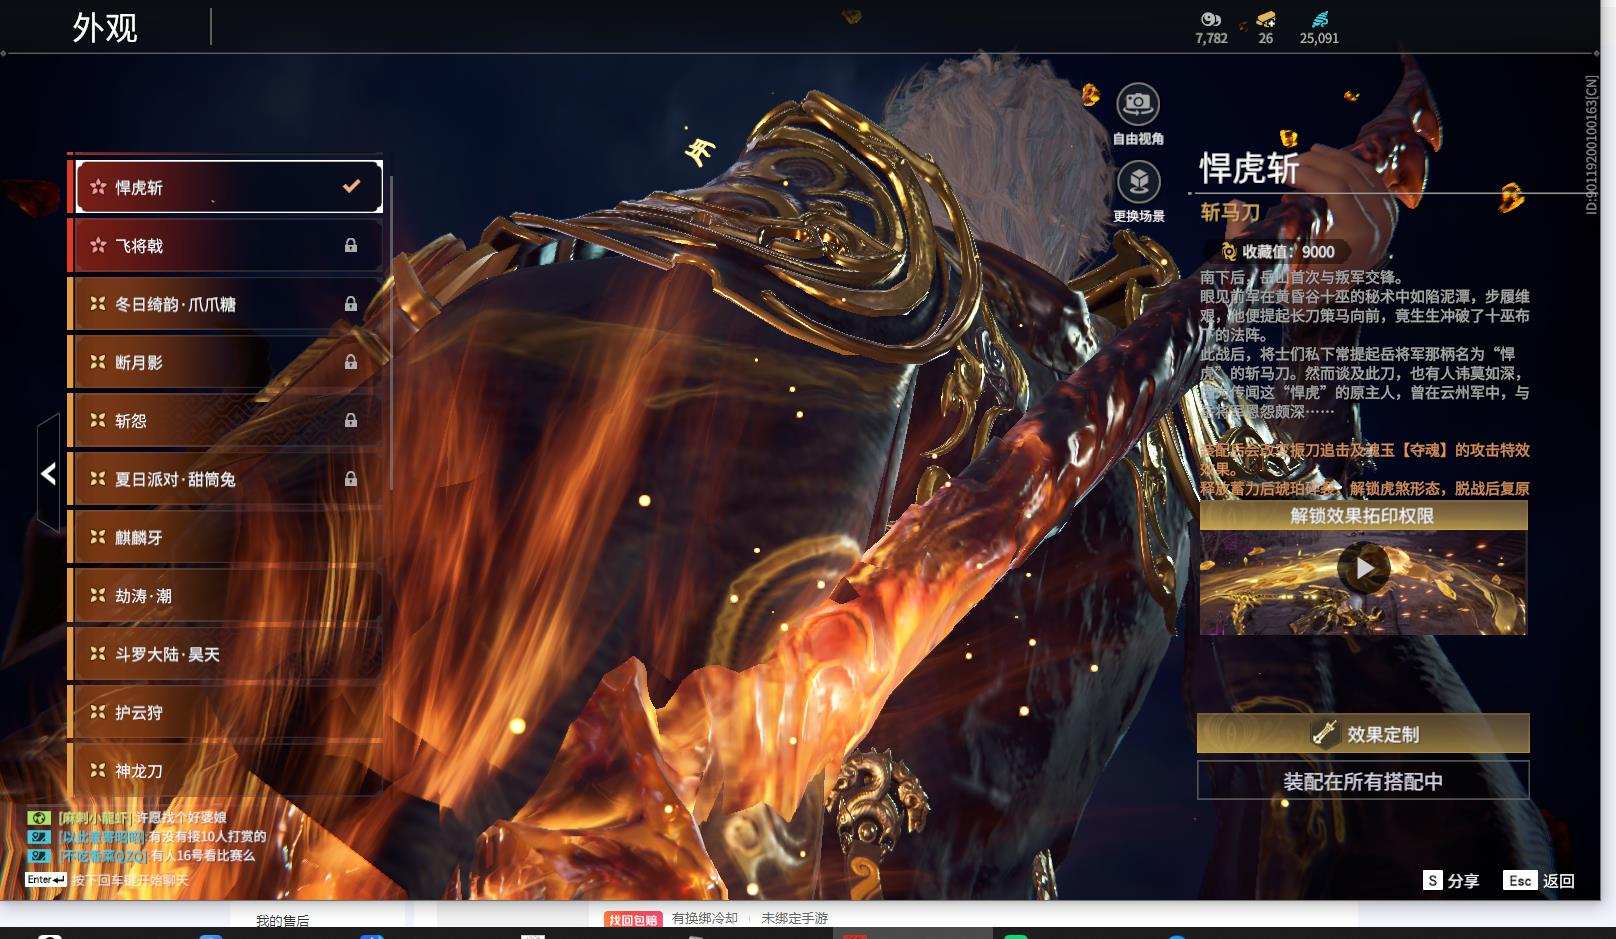Open the 自由视角 free camera icon

click(1137, 103)
